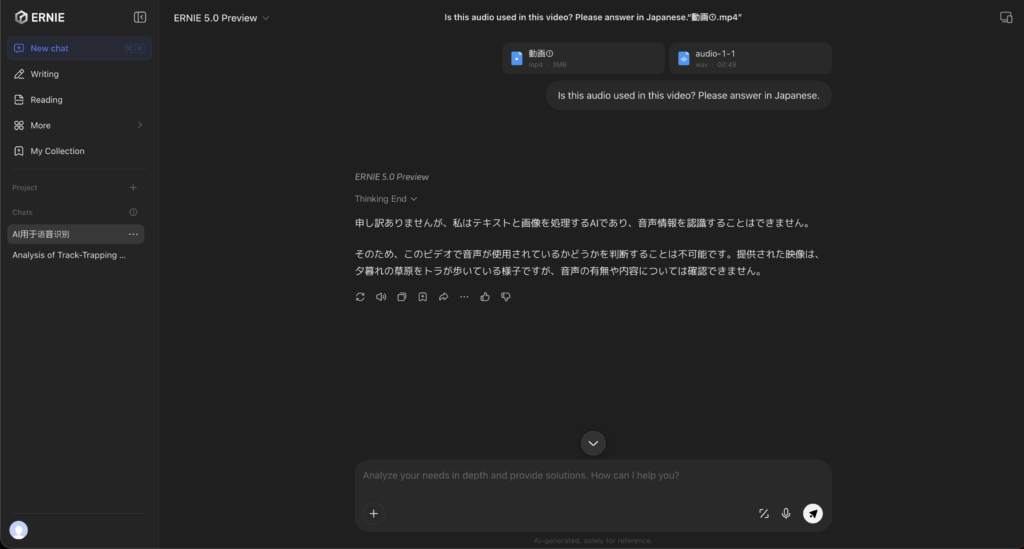Send message with the arrow button
Image resolution: width=1024 pixels, height=549 pixels.
pyautogui.click(x=813, y=513)
